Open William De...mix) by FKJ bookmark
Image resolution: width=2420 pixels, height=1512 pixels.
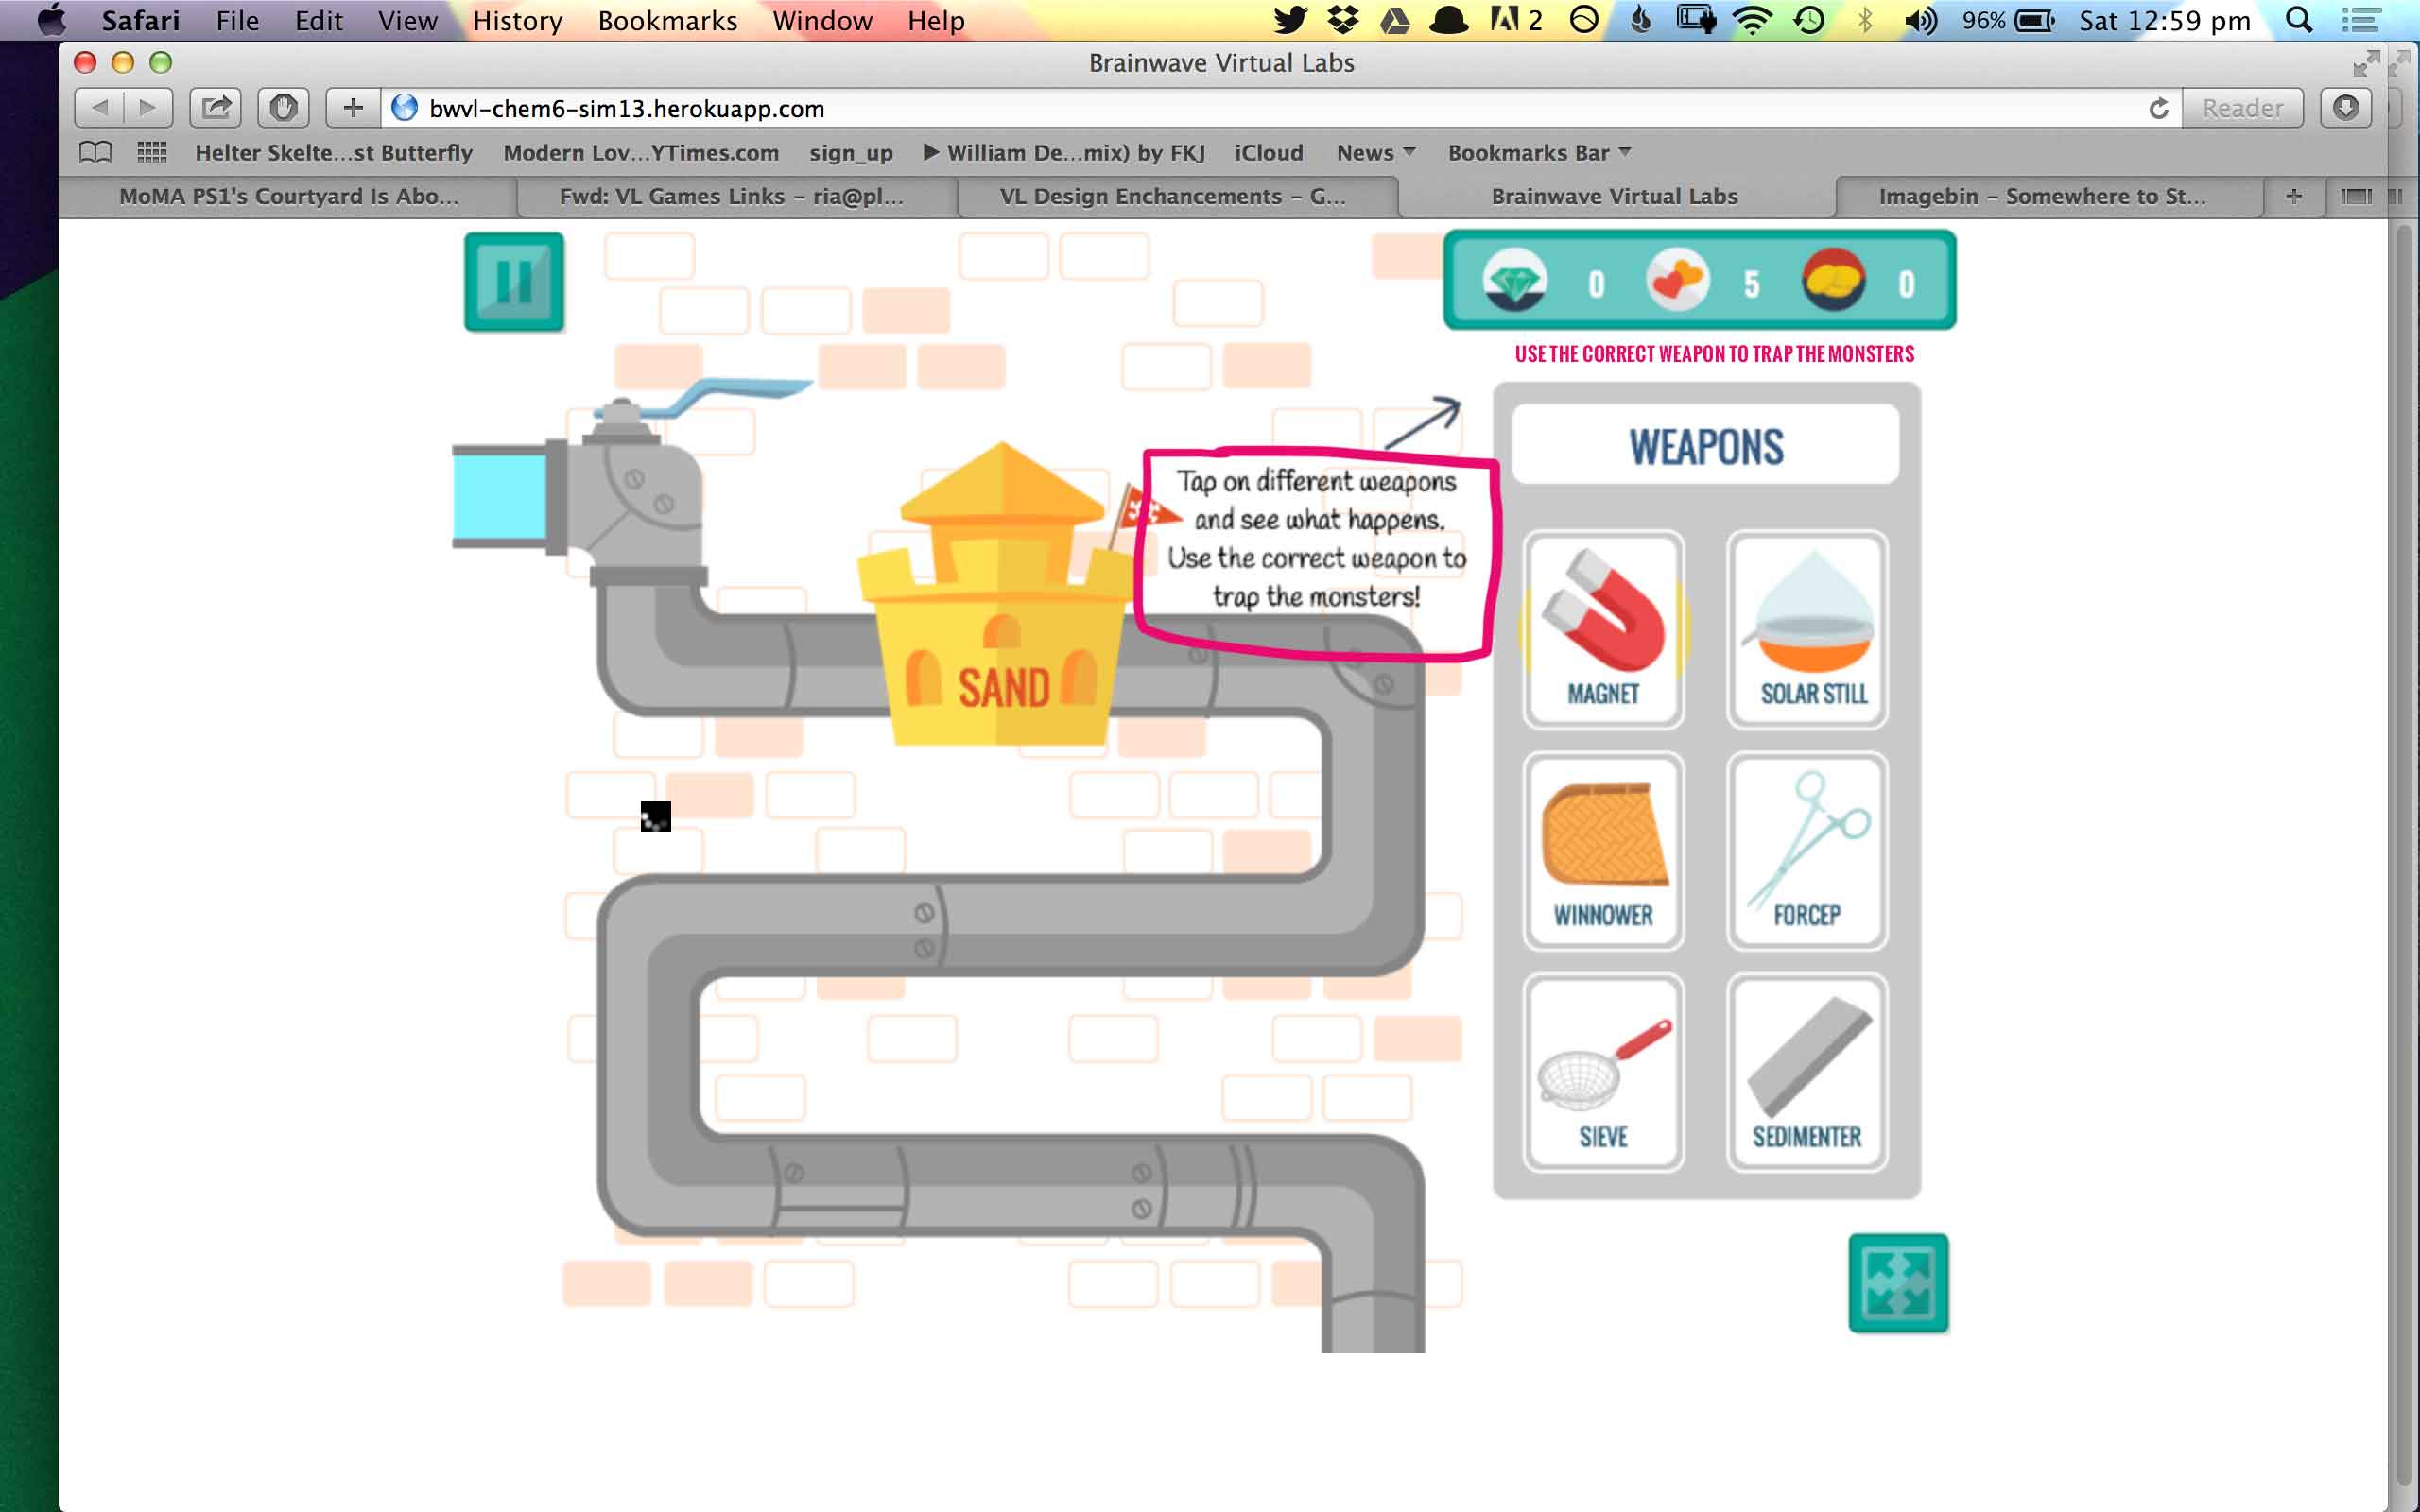point(1064,153)
